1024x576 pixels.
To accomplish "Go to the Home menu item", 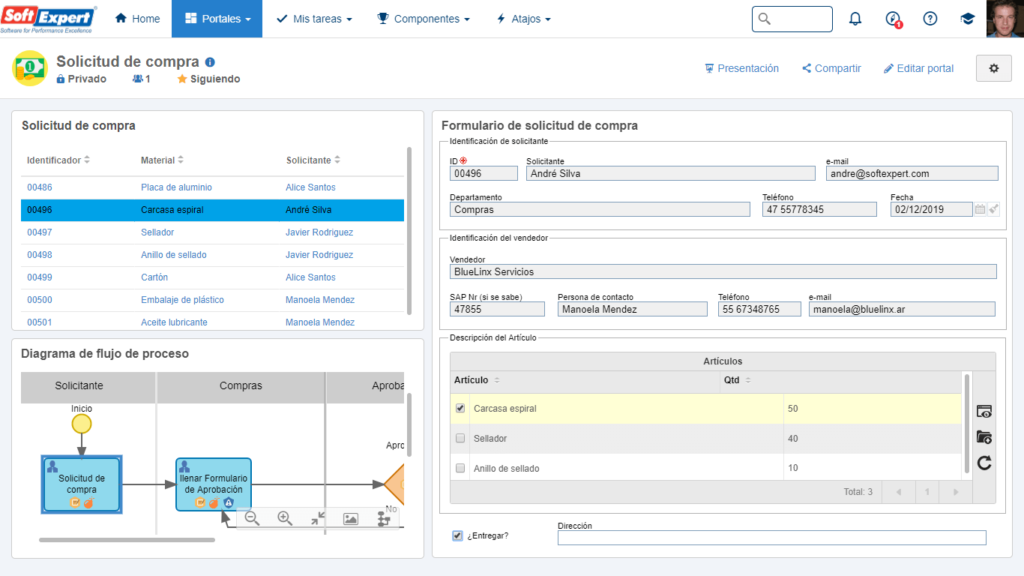I will [x=138, y=19].
